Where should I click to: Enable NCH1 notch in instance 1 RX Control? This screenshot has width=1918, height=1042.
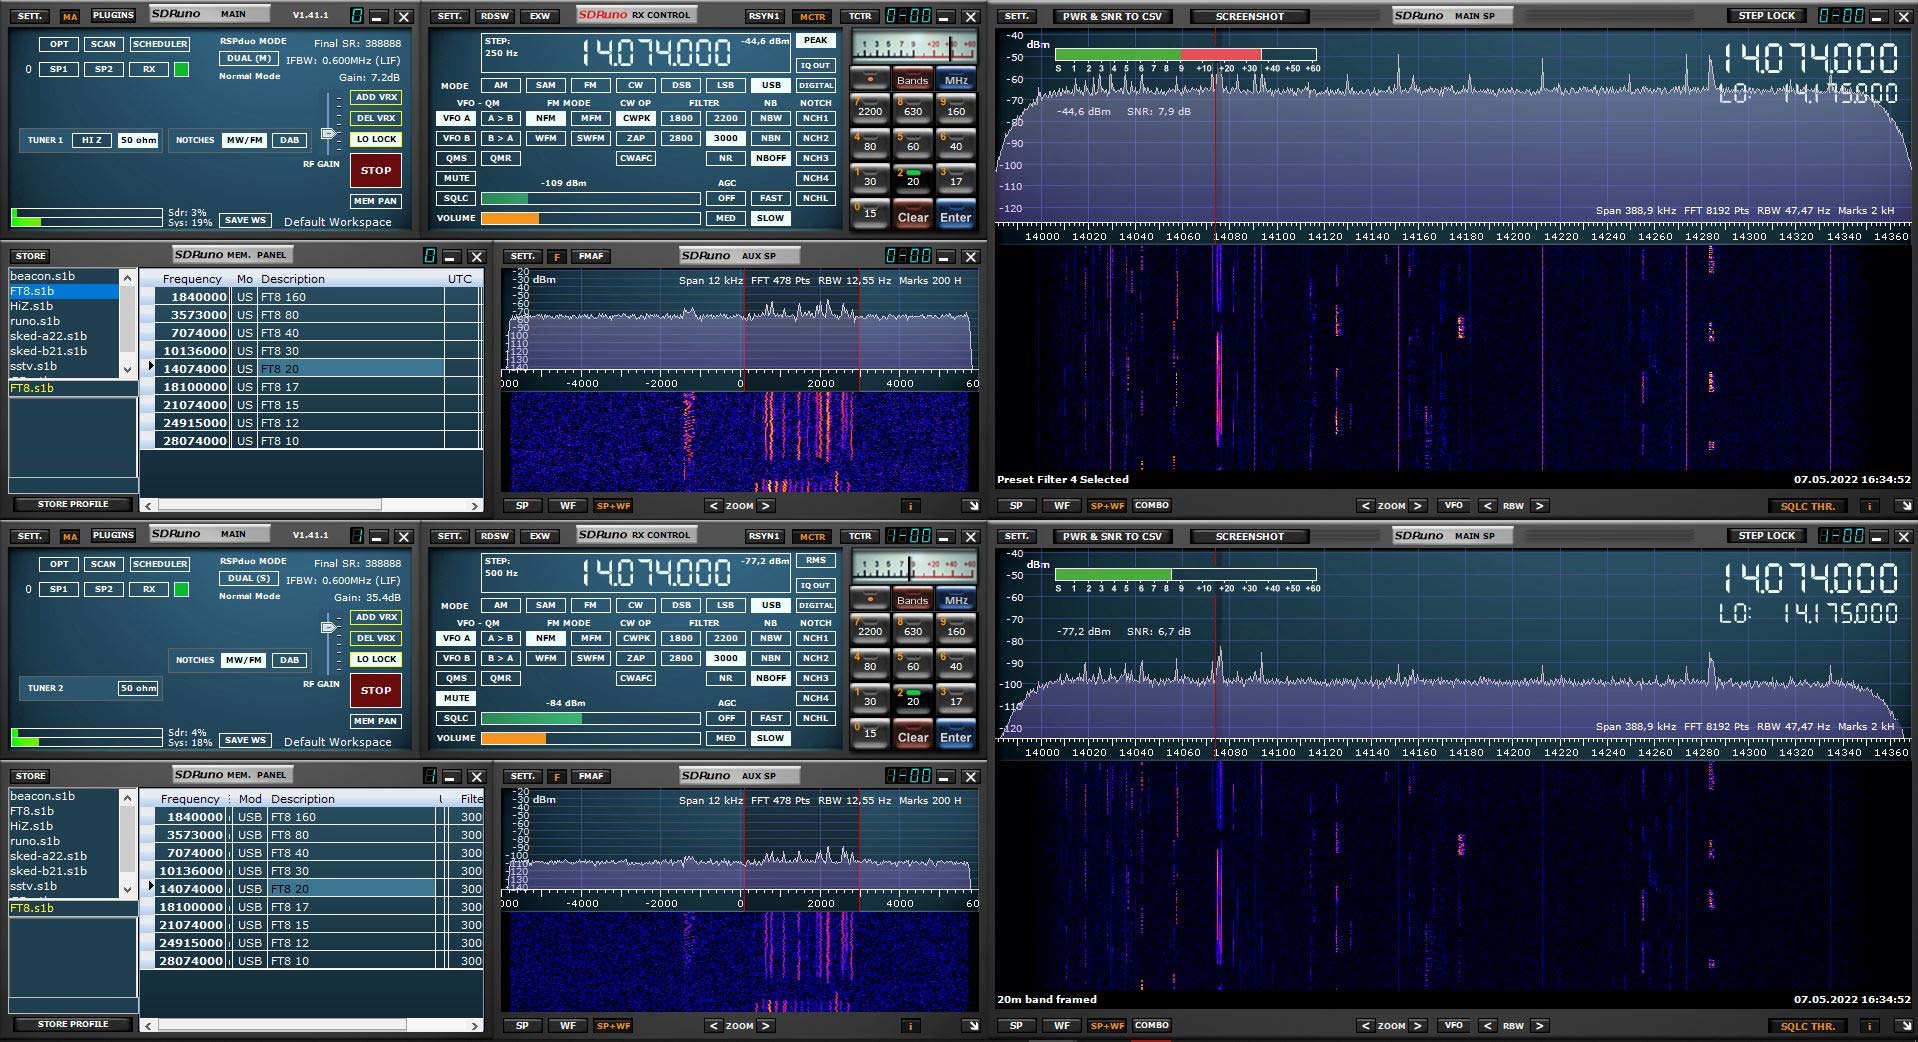(815, 638)
